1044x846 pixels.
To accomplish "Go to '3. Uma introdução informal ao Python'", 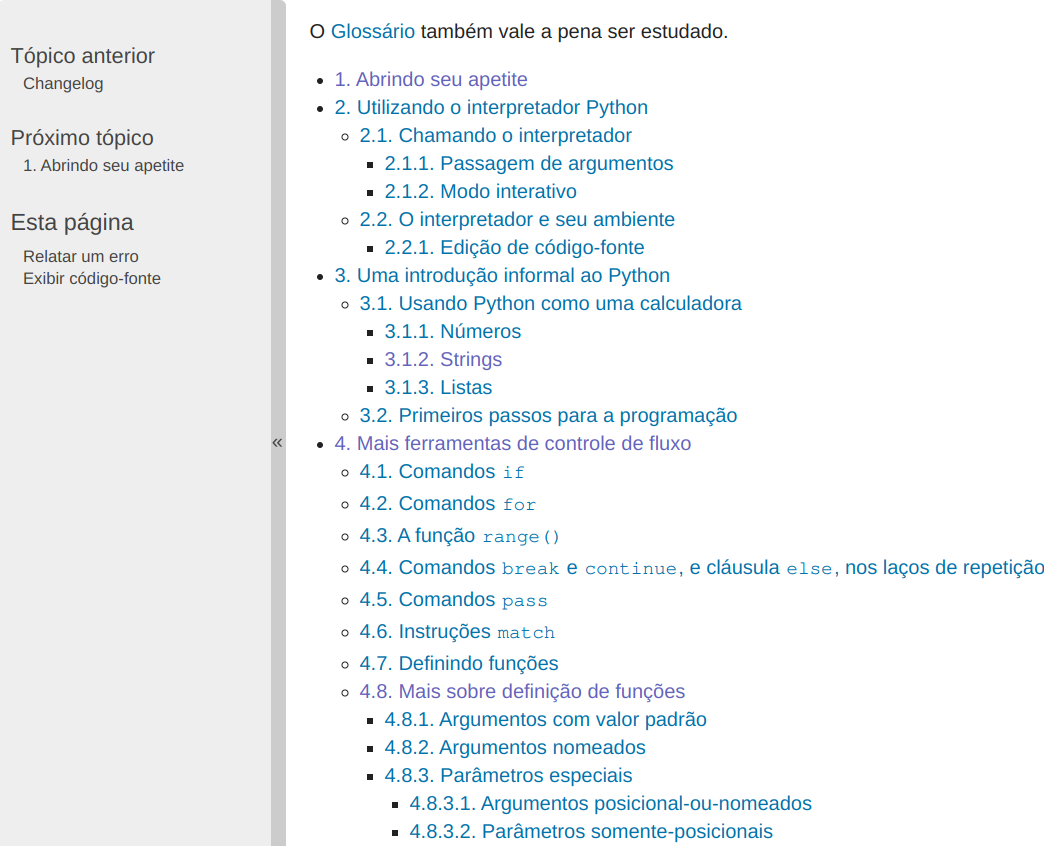I will [502, 275].
